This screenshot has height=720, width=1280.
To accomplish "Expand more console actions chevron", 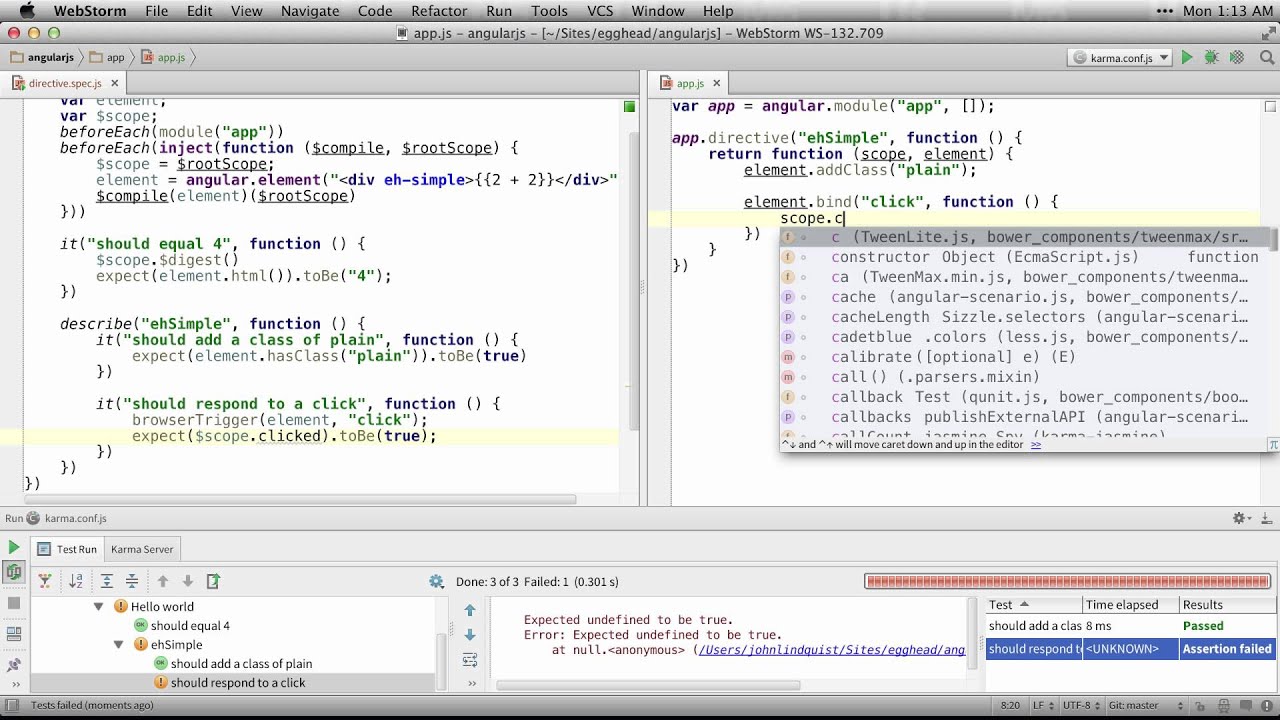I will [x=472, y=684].
